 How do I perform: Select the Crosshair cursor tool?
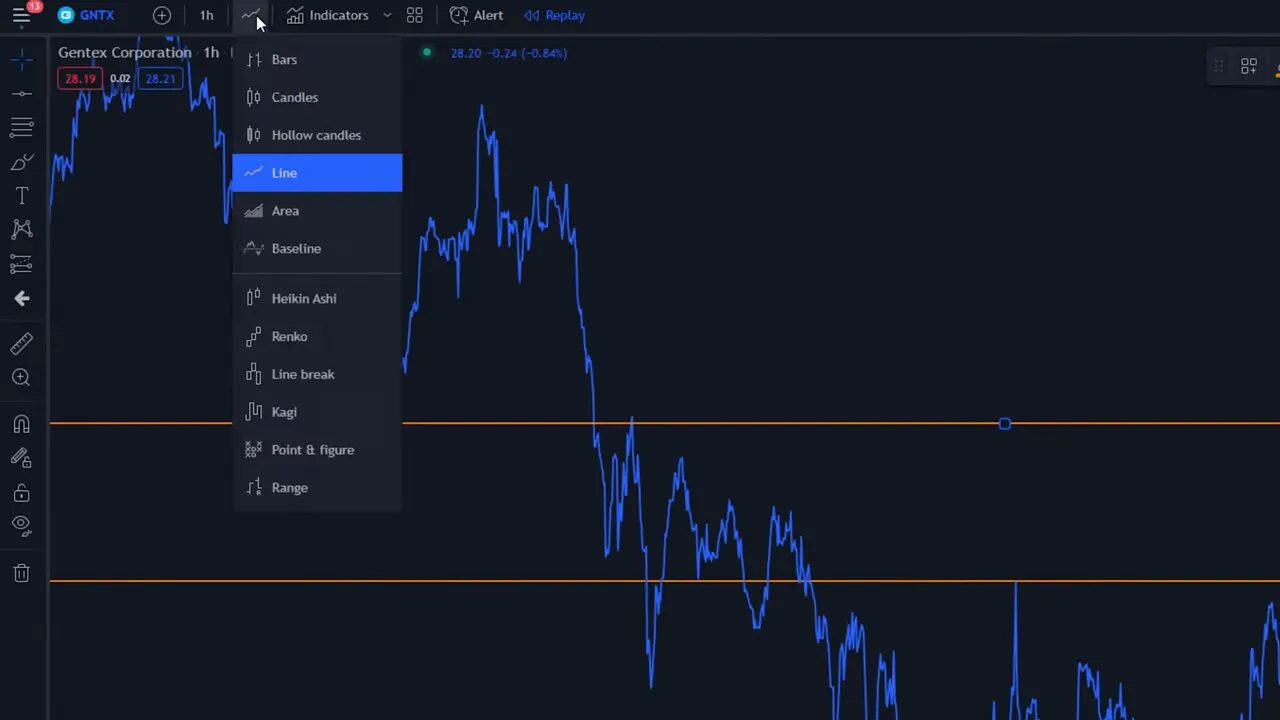21,60
